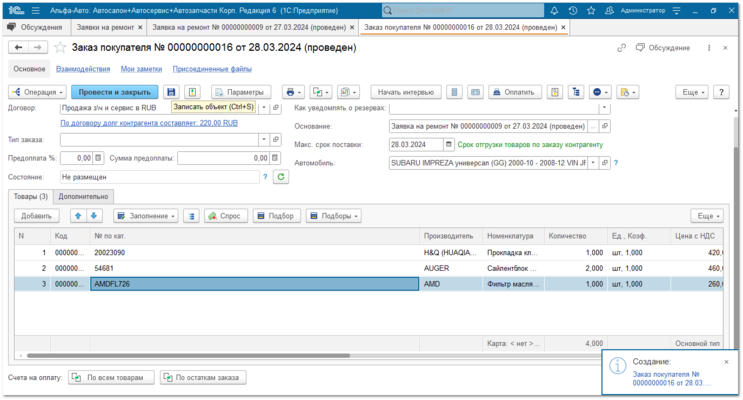Click the icon right after Начать интервью
The height and width of the screenshot is (400, 743).
click(x=454, y=92)
